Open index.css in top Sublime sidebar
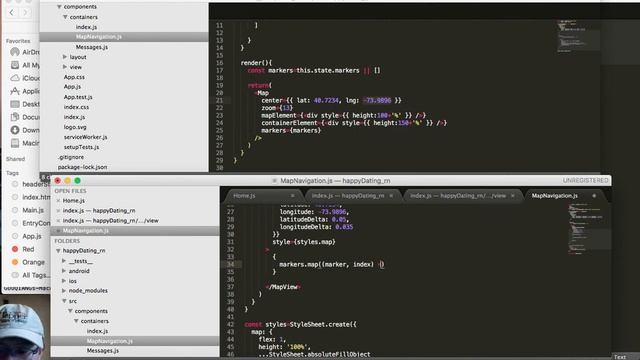Viewport: 640px width, 360px height. pos(76,107)
